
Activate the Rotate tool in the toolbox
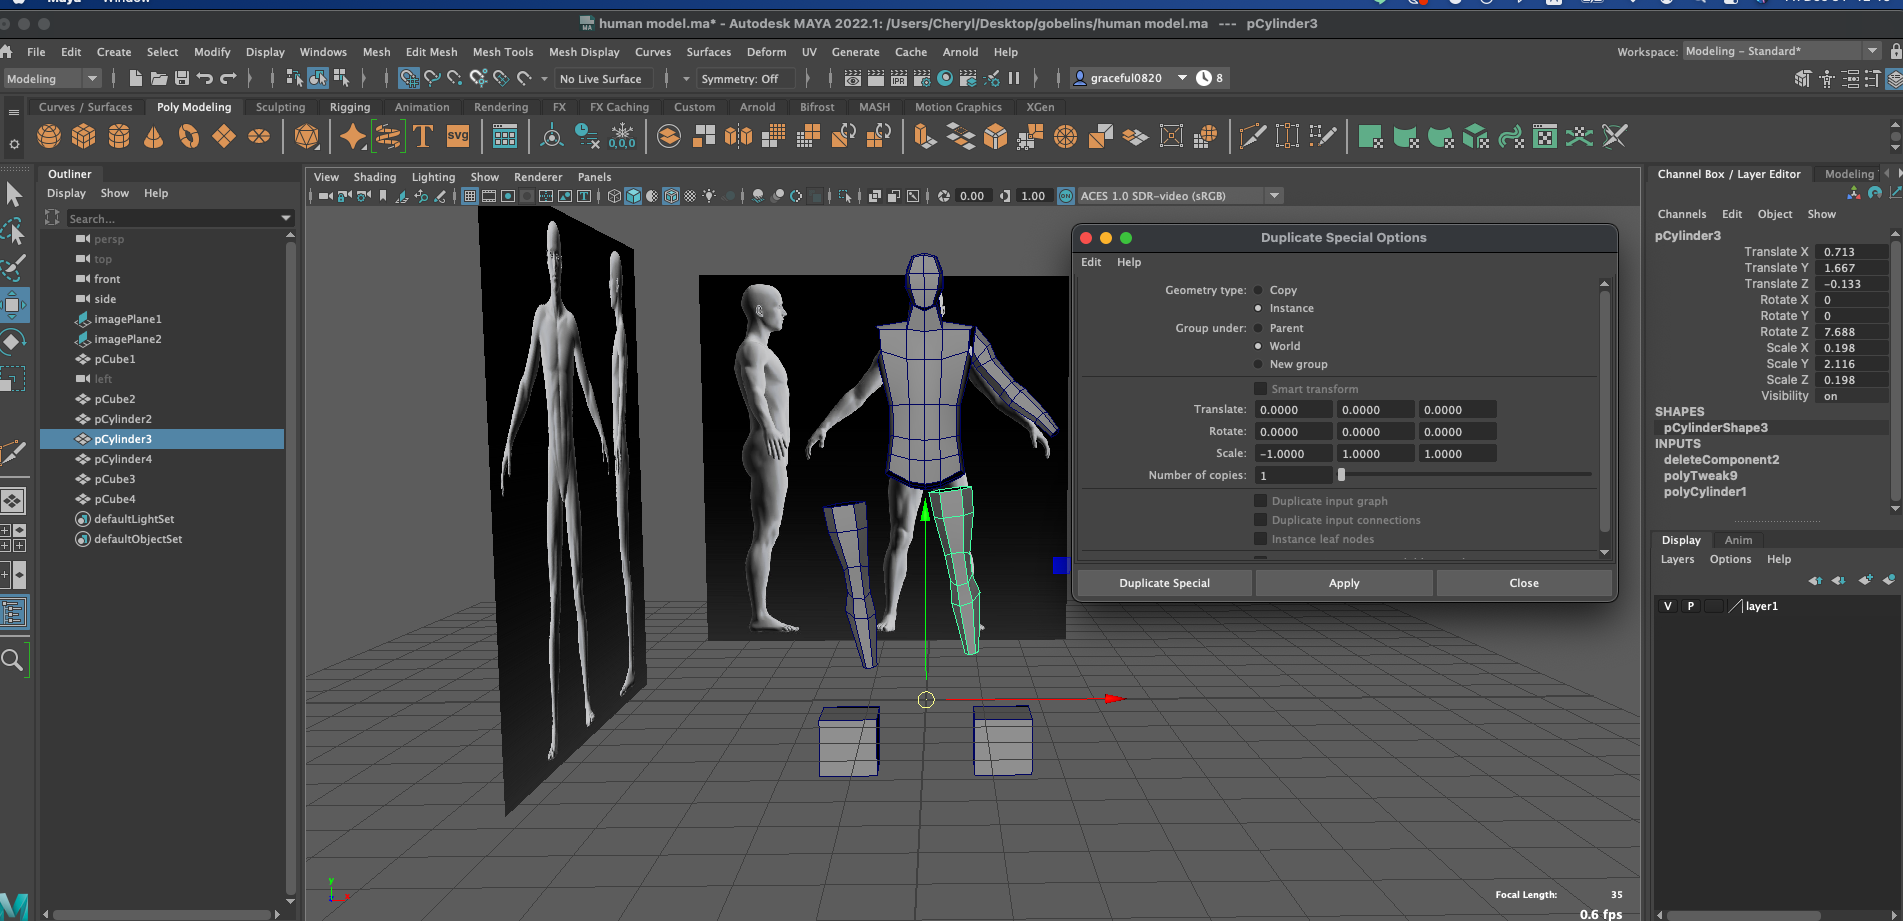[13, 341]
